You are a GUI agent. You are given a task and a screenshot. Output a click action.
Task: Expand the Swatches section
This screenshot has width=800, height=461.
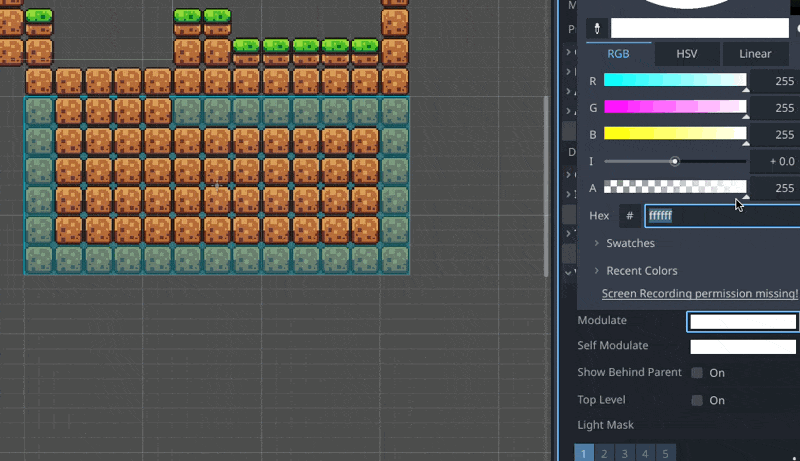pos(630,243)
